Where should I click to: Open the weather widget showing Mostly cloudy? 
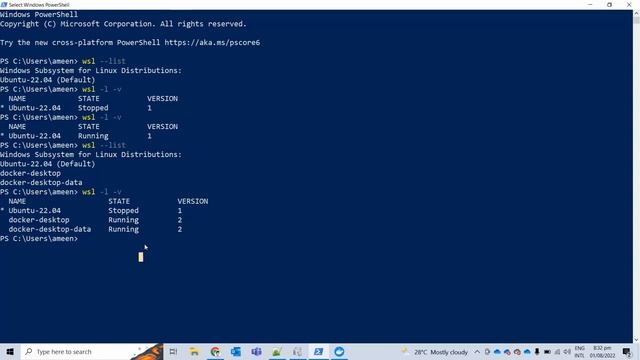pyautogui.click(x=435, y=352)
